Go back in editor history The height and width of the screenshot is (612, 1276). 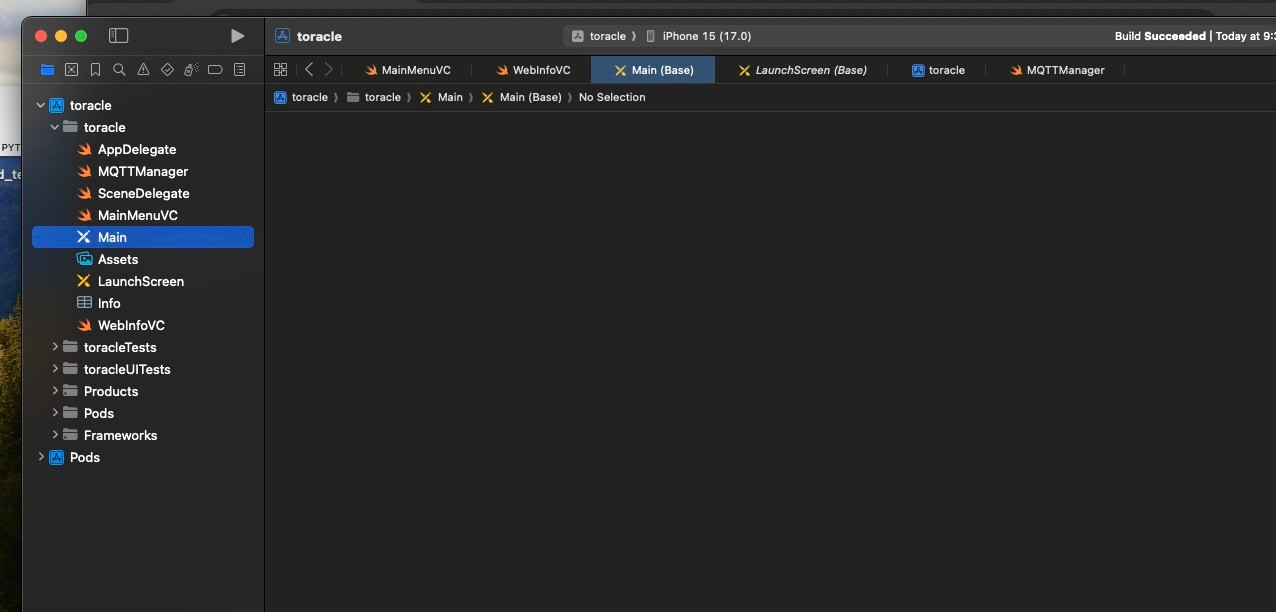(309, 70)
